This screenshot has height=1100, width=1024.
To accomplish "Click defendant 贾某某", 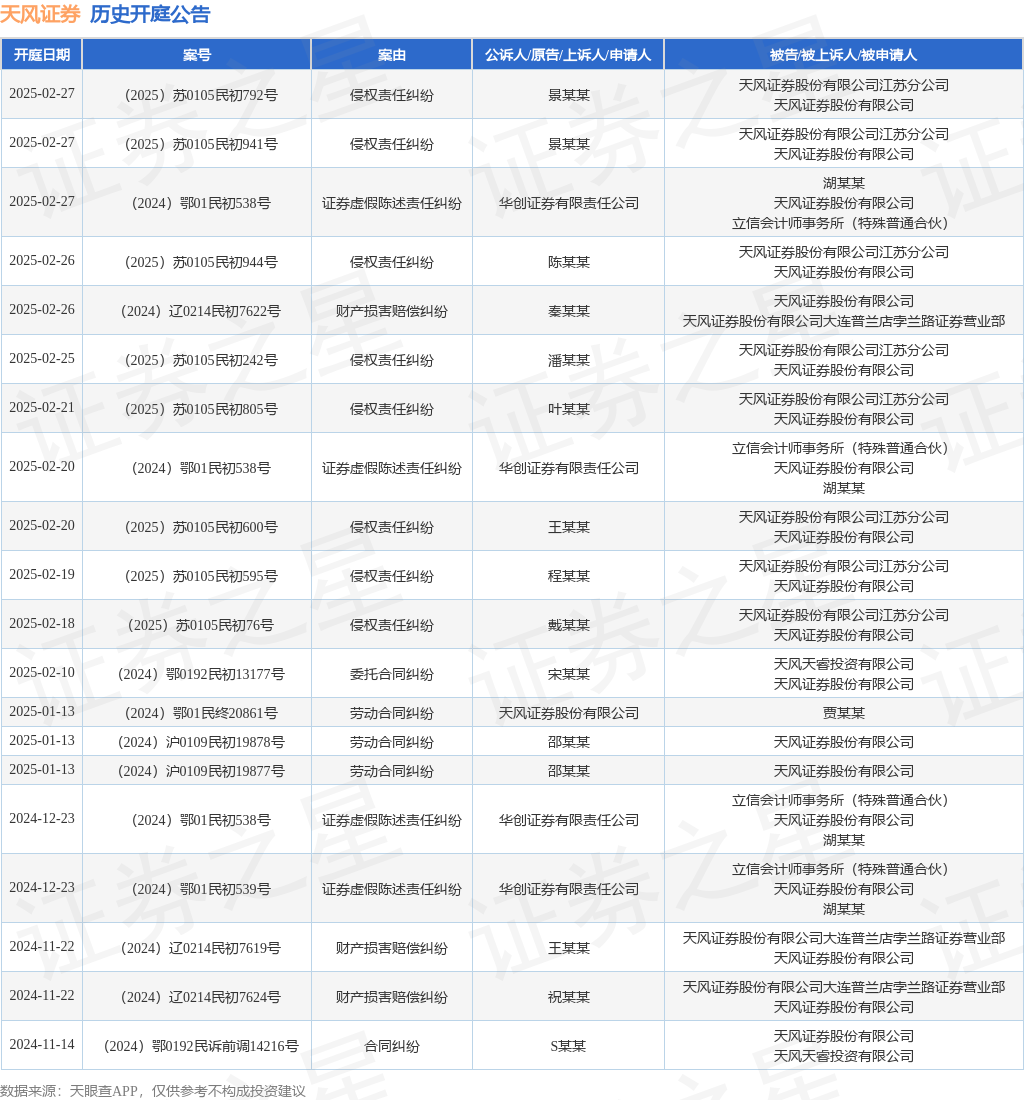I will pos(843,713).
